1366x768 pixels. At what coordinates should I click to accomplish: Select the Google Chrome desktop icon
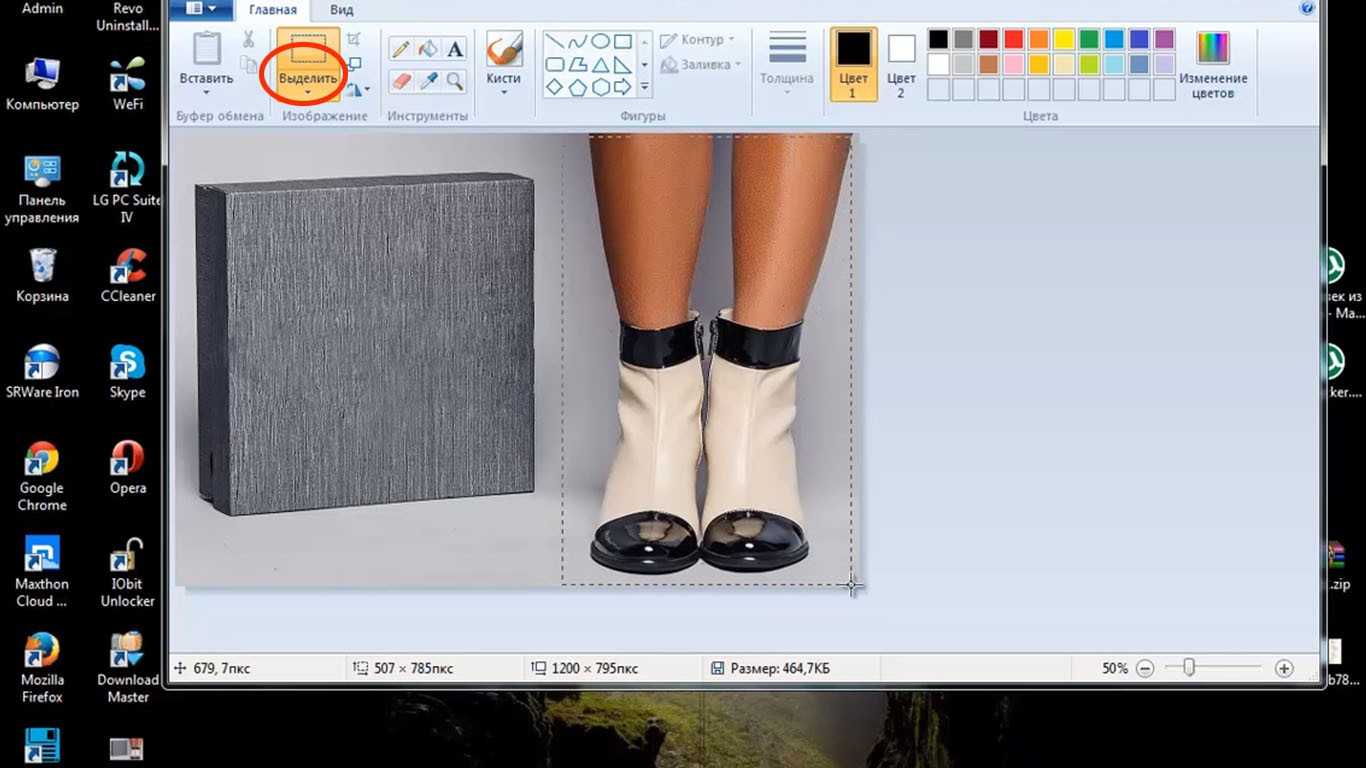coord(42,477)
